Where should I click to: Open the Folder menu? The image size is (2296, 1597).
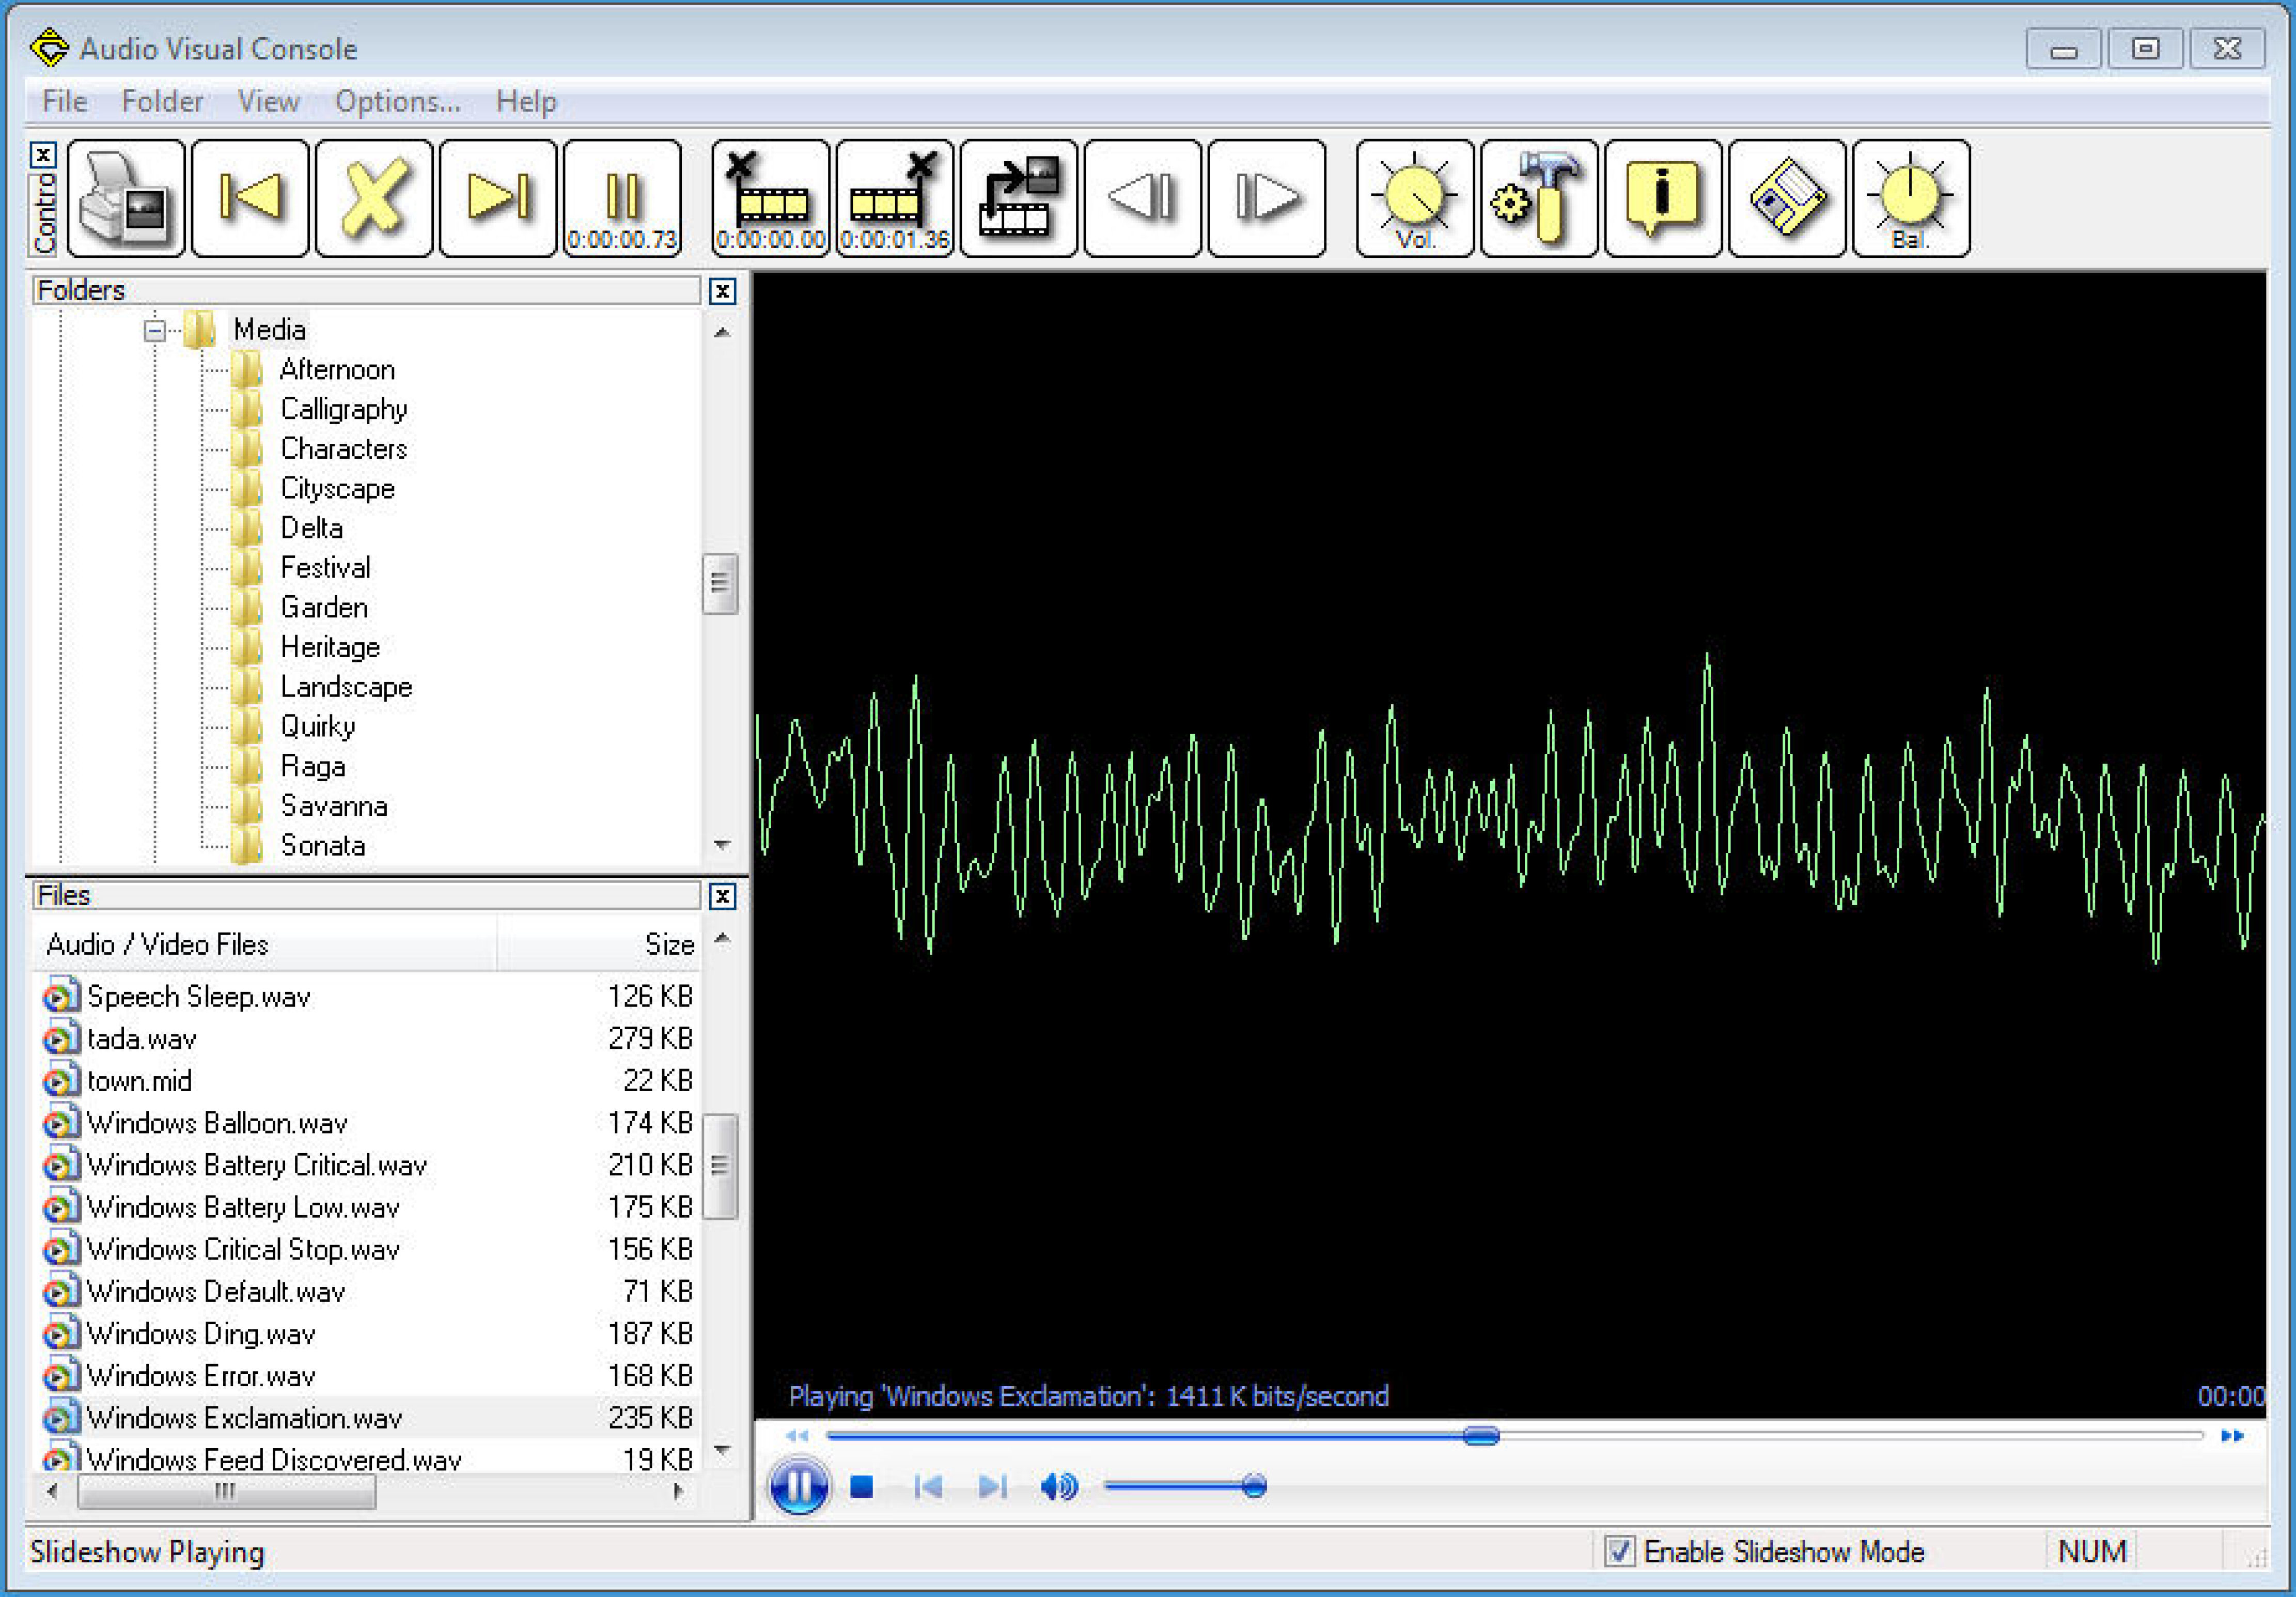(x=162, y=102)
